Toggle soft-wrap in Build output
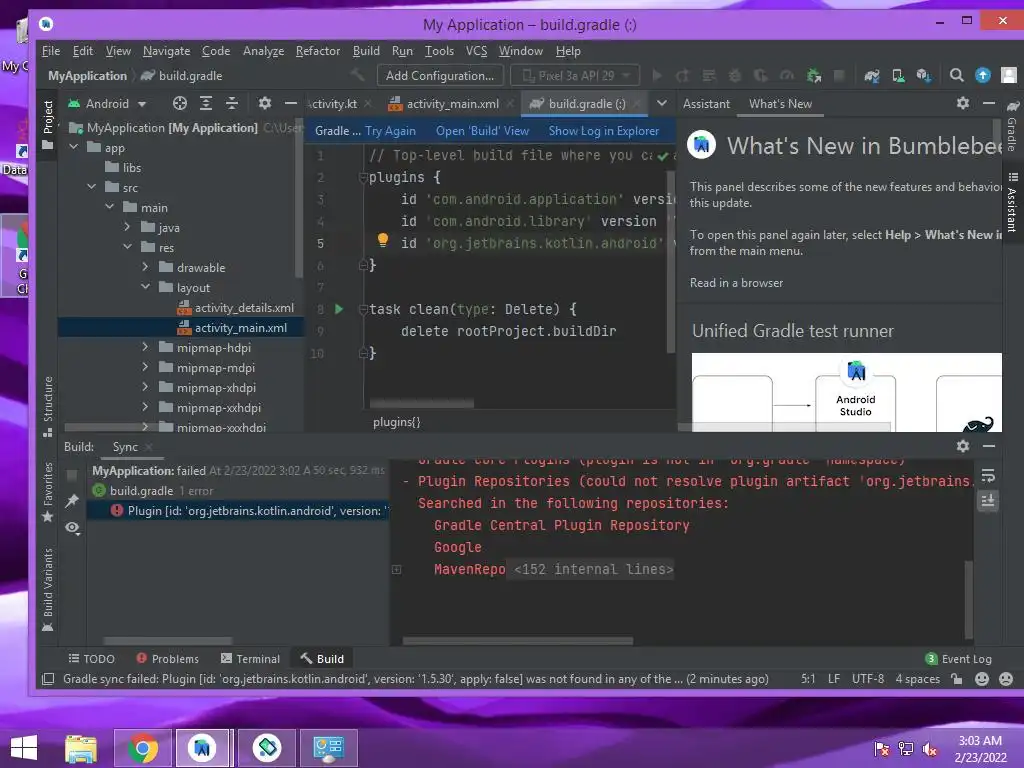Image resolution: width=1024 pixels, height=768 pixels. pos(988,475)
